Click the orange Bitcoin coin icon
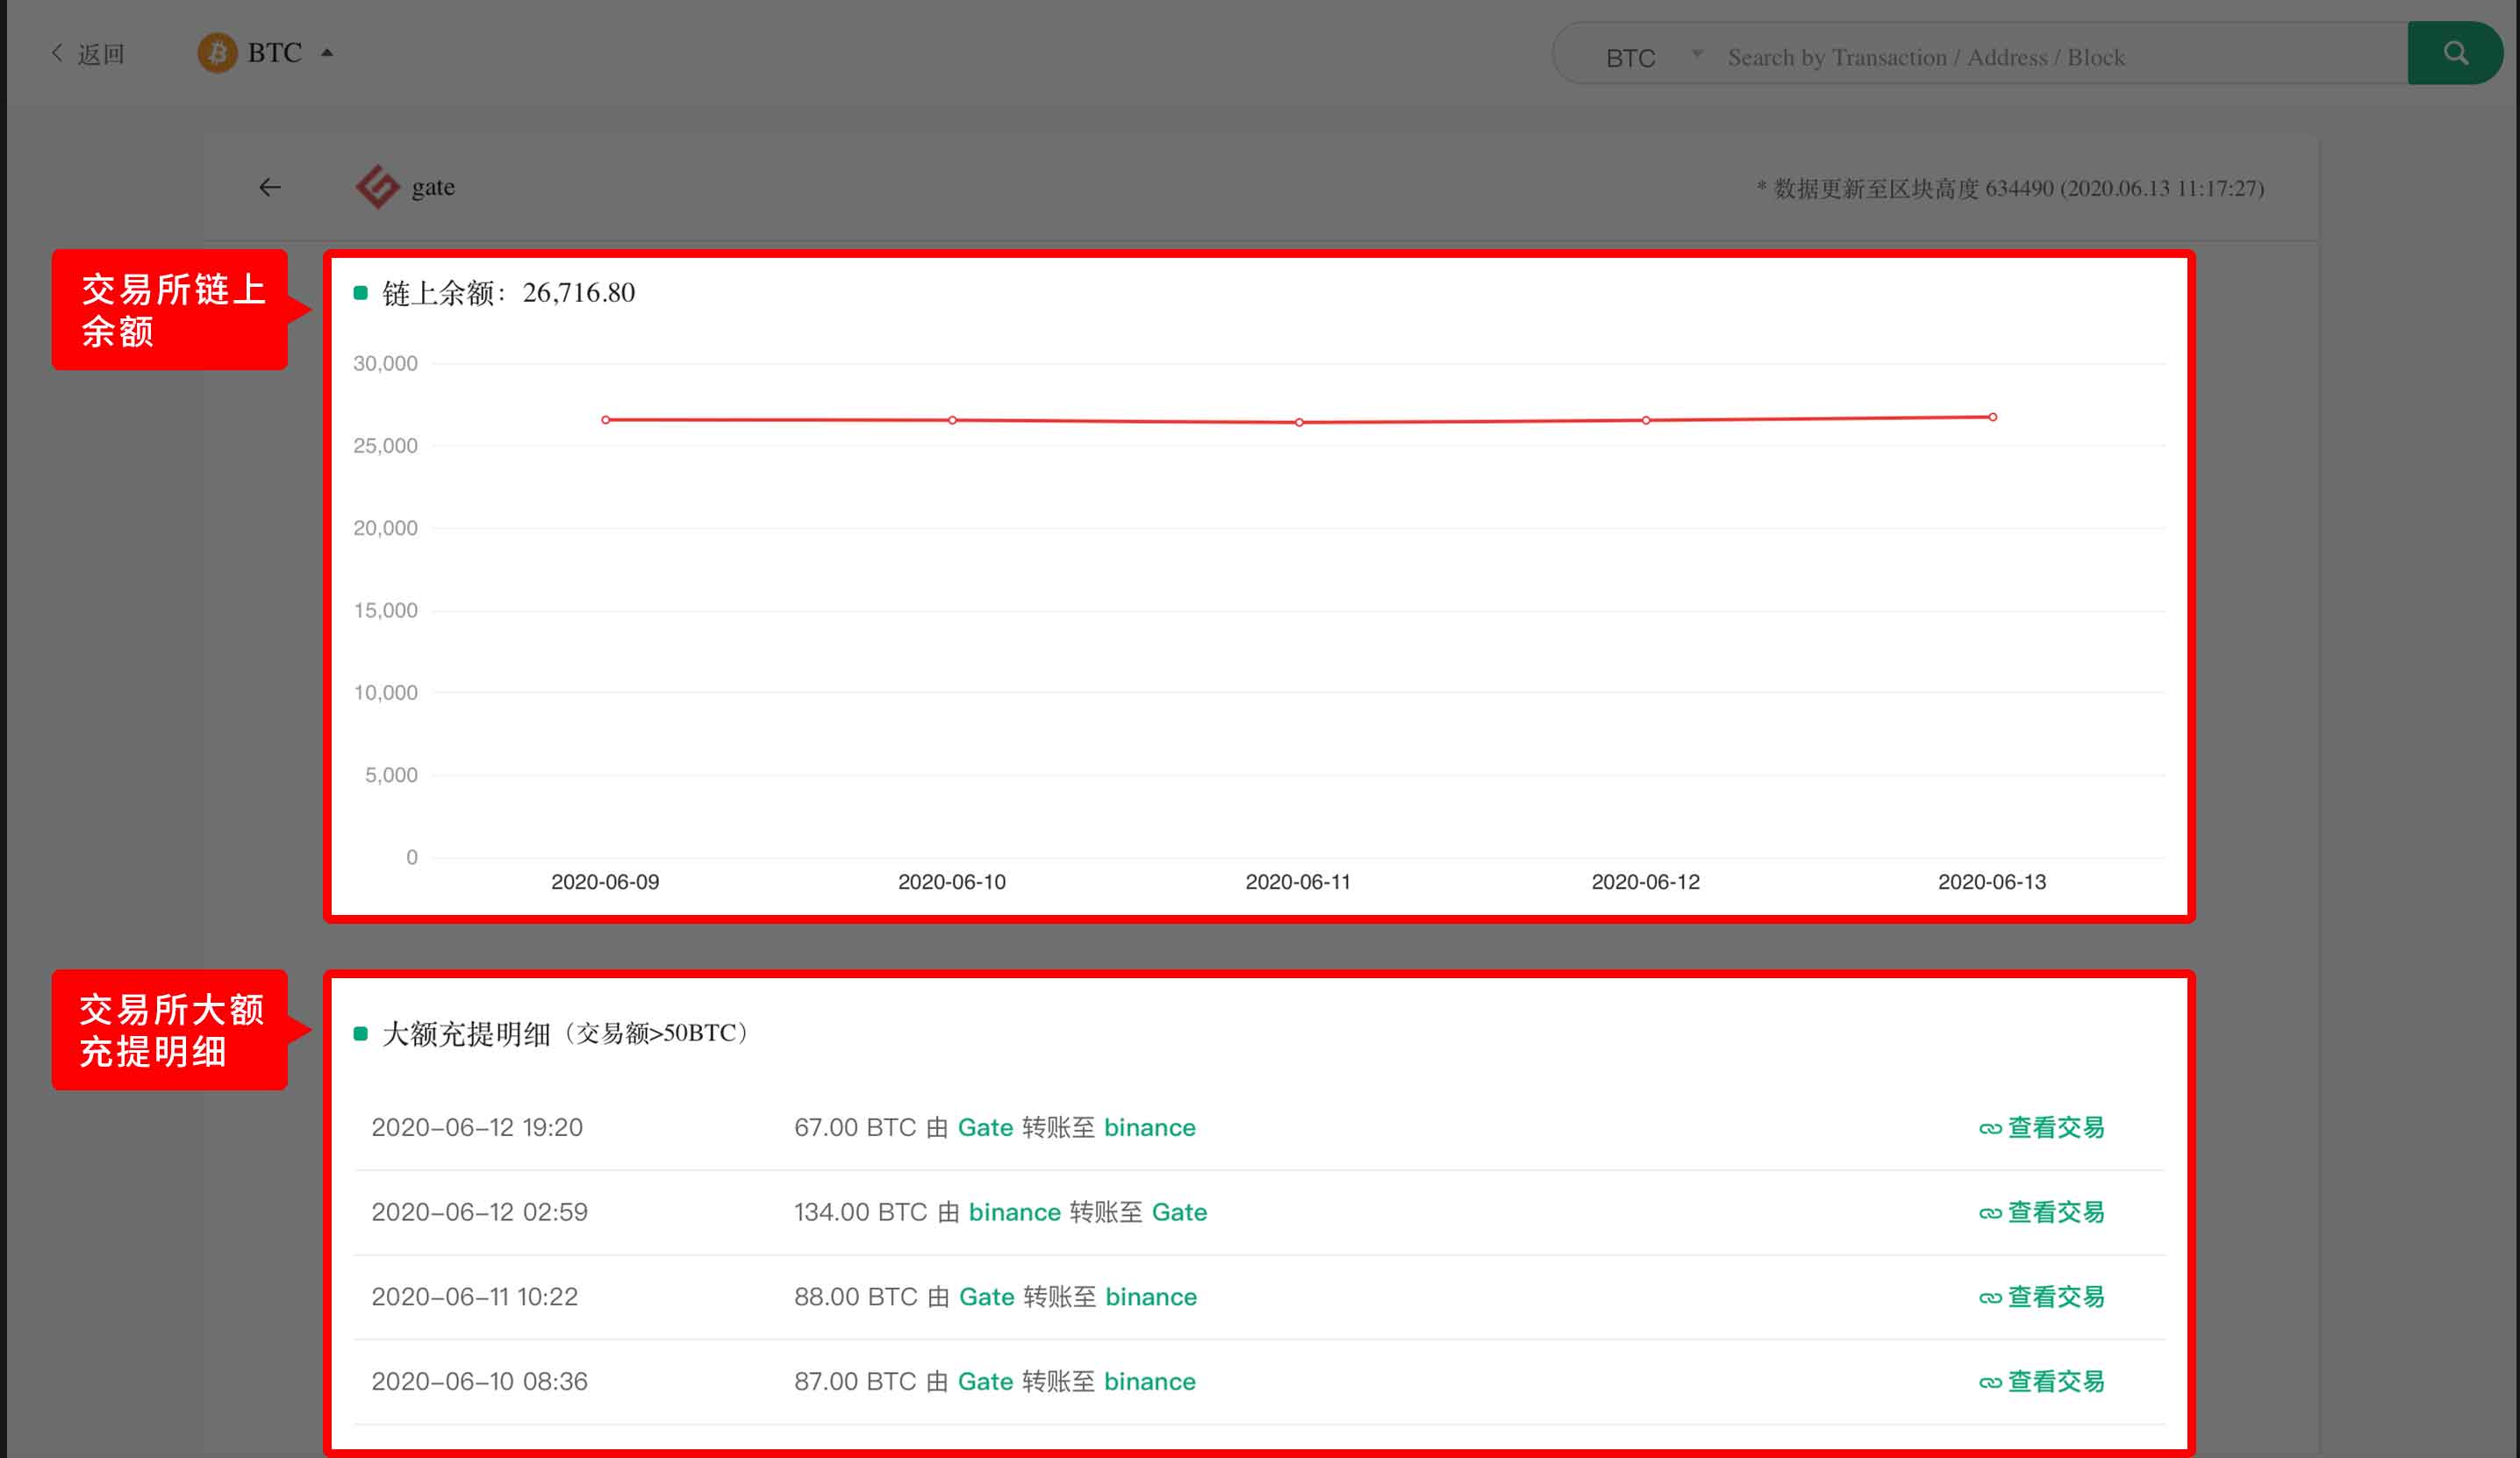This screenshot has height=1458, width=2520. coord(217,53)
